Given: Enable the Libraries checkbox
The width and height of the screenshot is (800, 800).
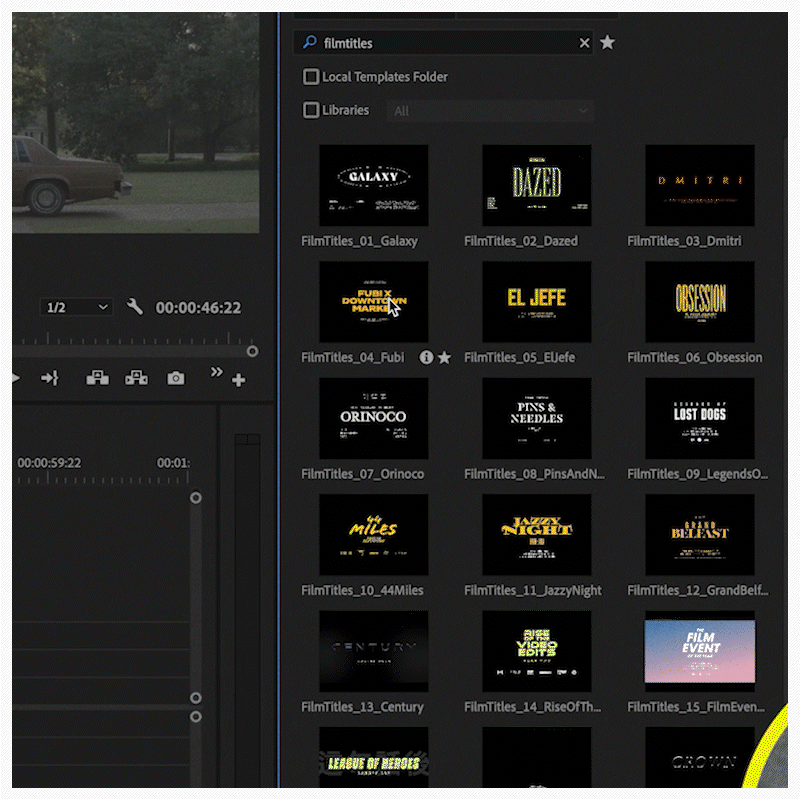Looking at the screenshot, I should coord(311,110).
